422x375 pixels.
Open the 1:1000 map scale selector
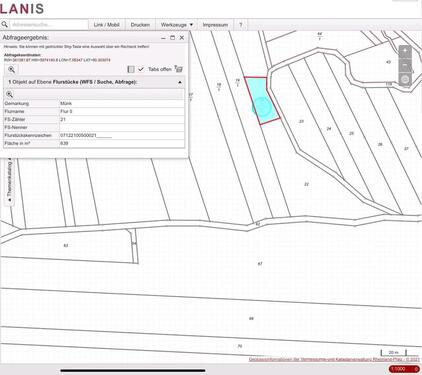pyautogui.click(x=404, y=369)
